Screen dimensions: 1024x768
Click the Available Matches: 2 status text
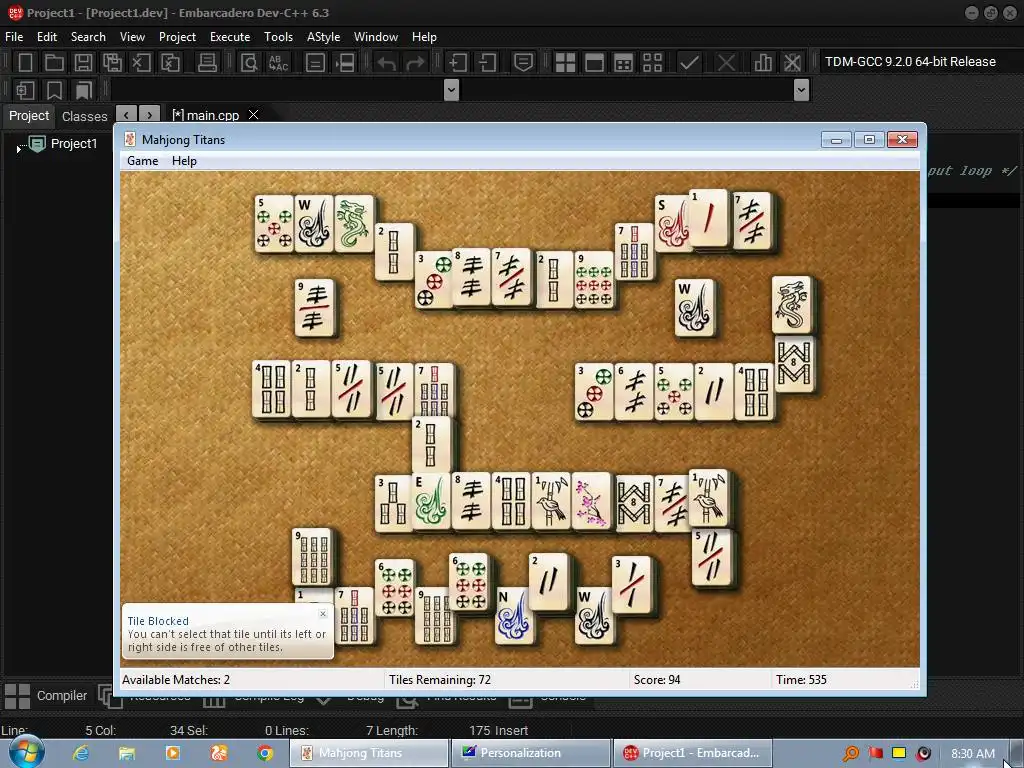pos(176,680)
